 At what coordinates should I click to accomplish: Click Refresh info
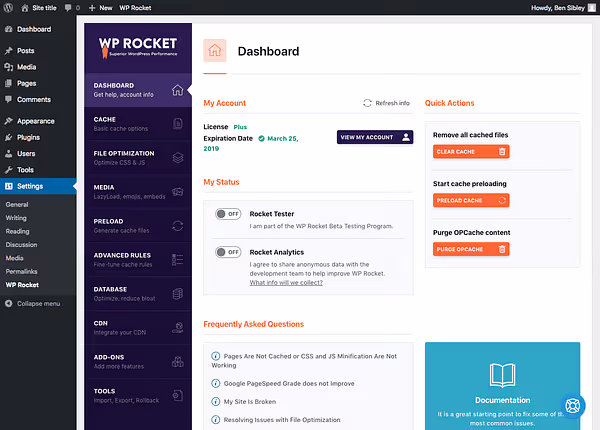pos(386,103)
